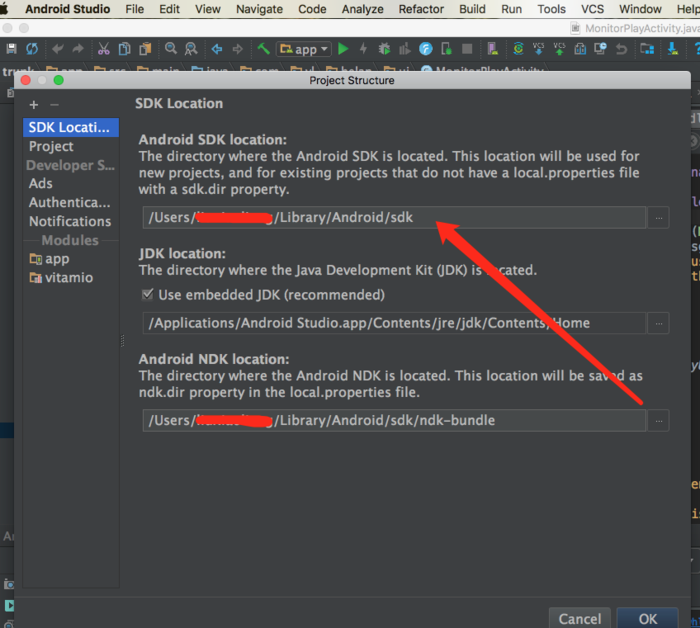Toggle Use embedded JDK checkbox

click(147, 294)
